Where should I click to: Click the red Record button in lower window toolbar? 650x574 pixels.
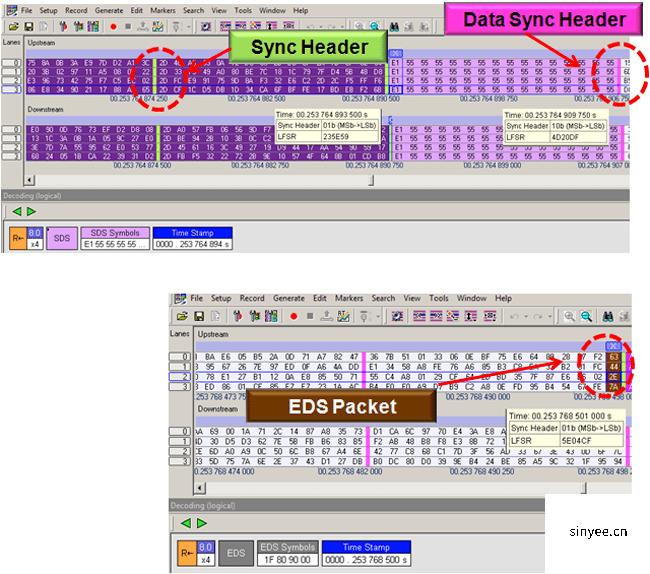pos(292,316)
